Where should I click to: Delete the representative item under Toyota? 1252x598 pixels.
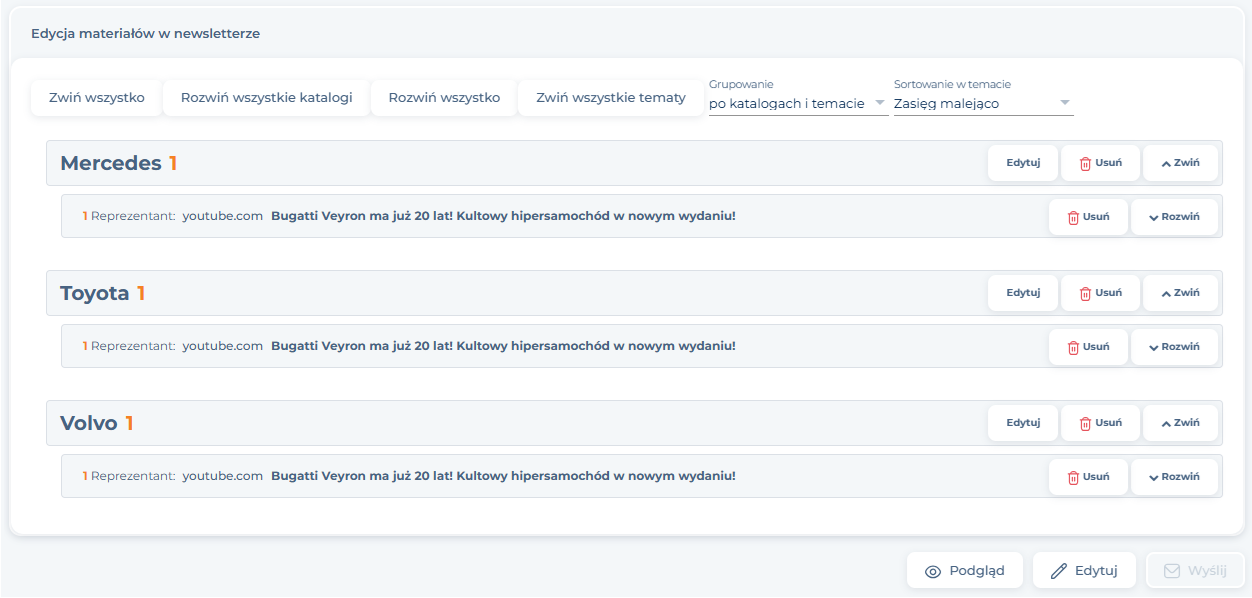(1088, 347)
